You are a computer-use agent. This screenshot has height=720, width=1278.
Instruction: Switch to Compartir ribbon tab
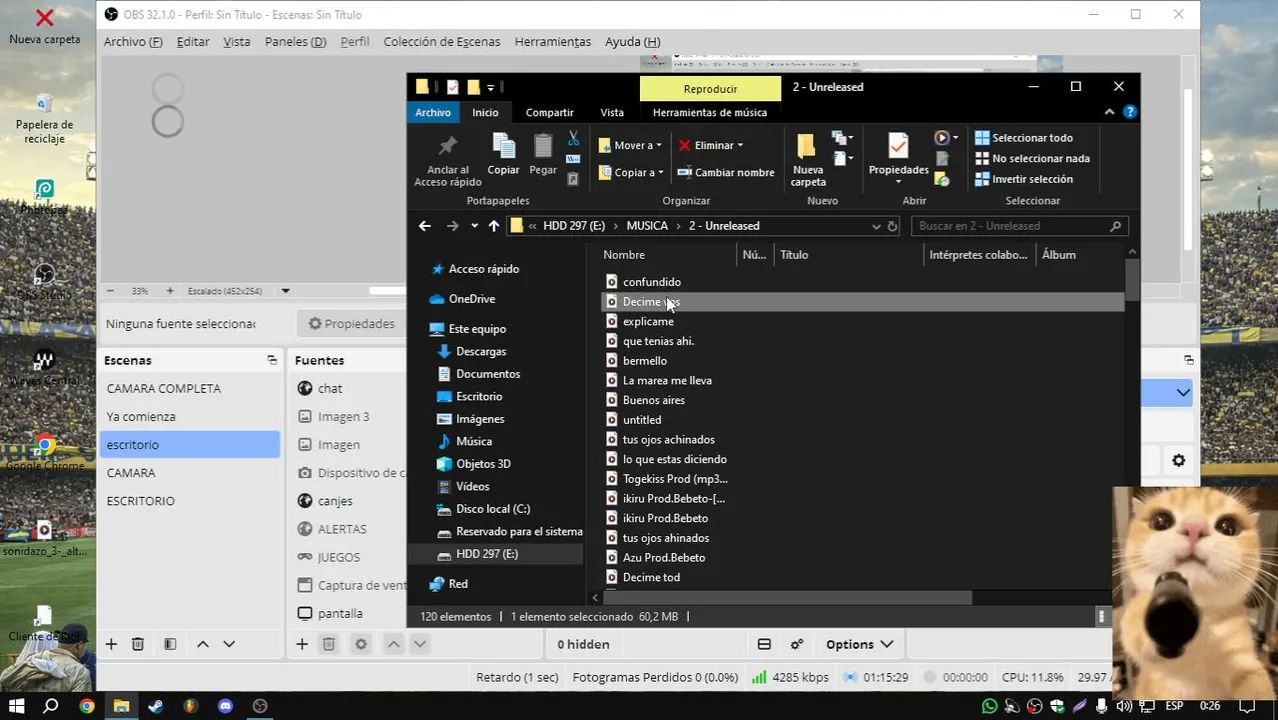coord(550,112)
